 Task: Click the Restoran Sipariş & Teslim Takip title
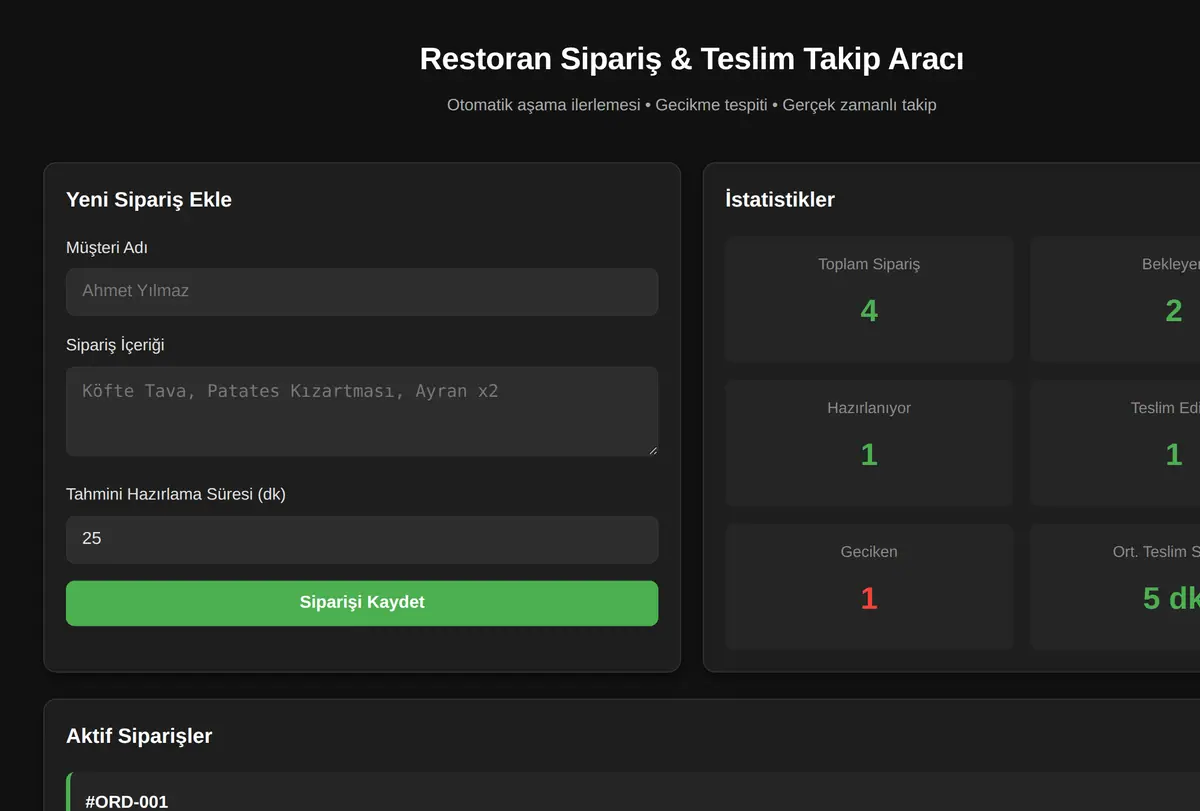click(692, 59)
